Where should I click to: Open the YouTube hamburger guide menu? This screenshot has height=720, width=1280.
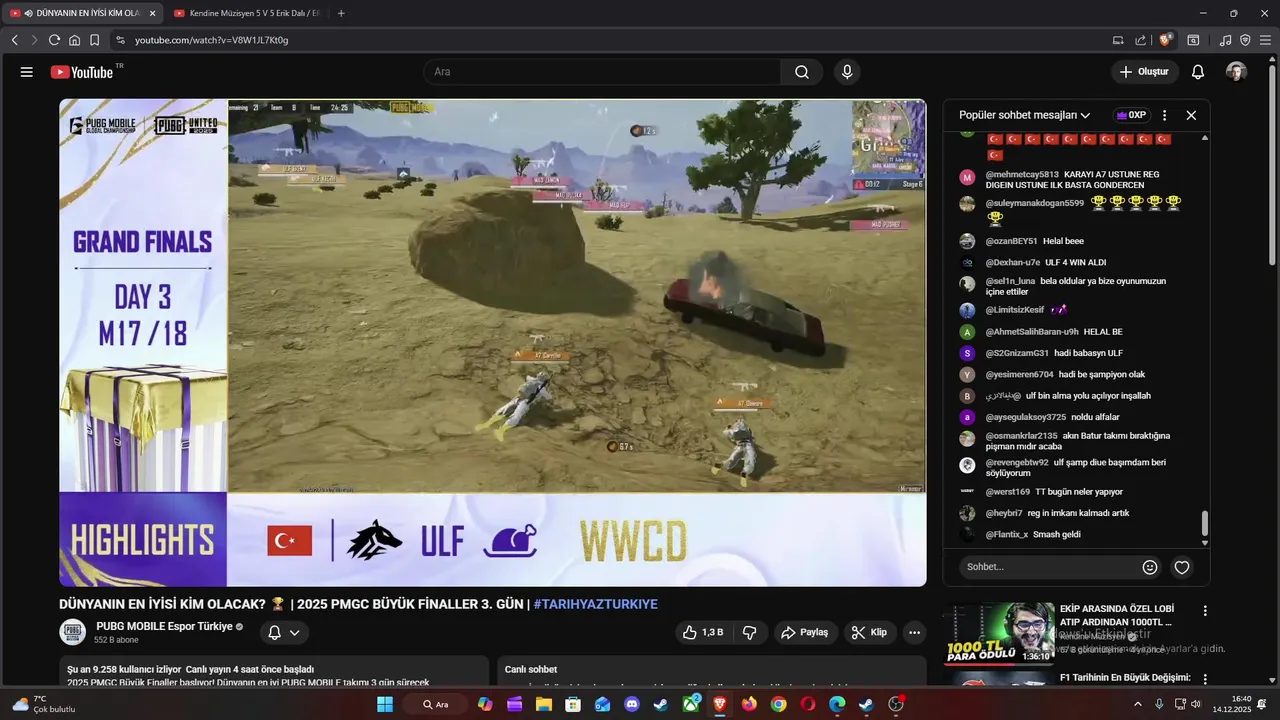[x=27, y=72]
